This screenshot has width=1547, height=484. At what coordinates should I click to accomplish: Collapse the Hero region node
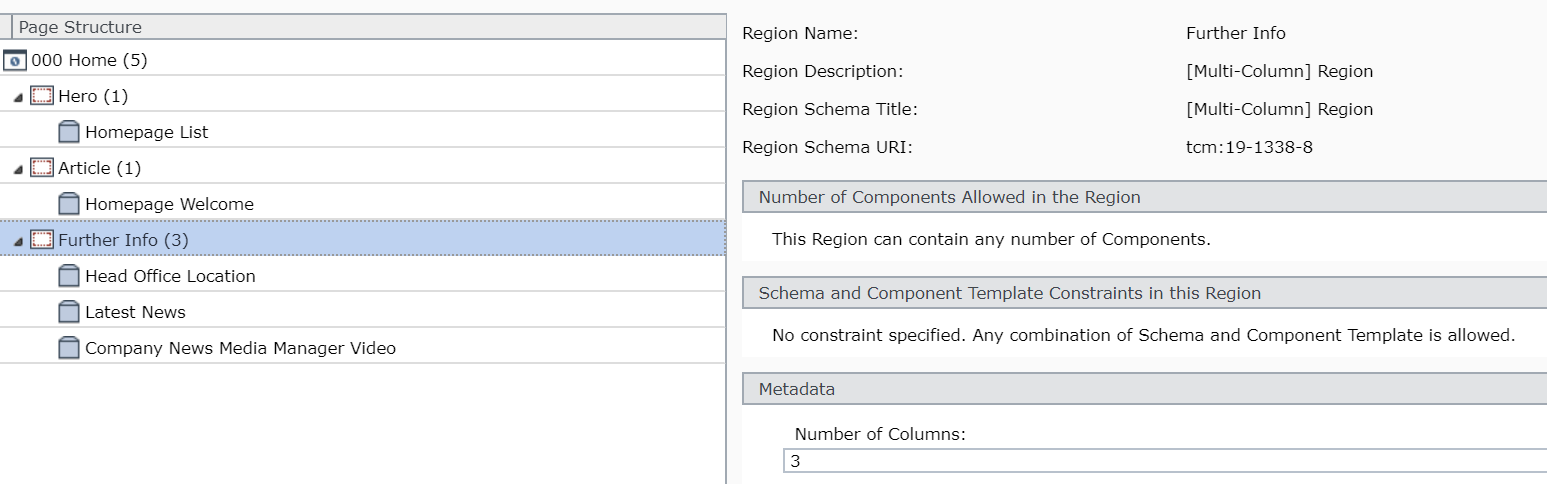click(18, 97)
